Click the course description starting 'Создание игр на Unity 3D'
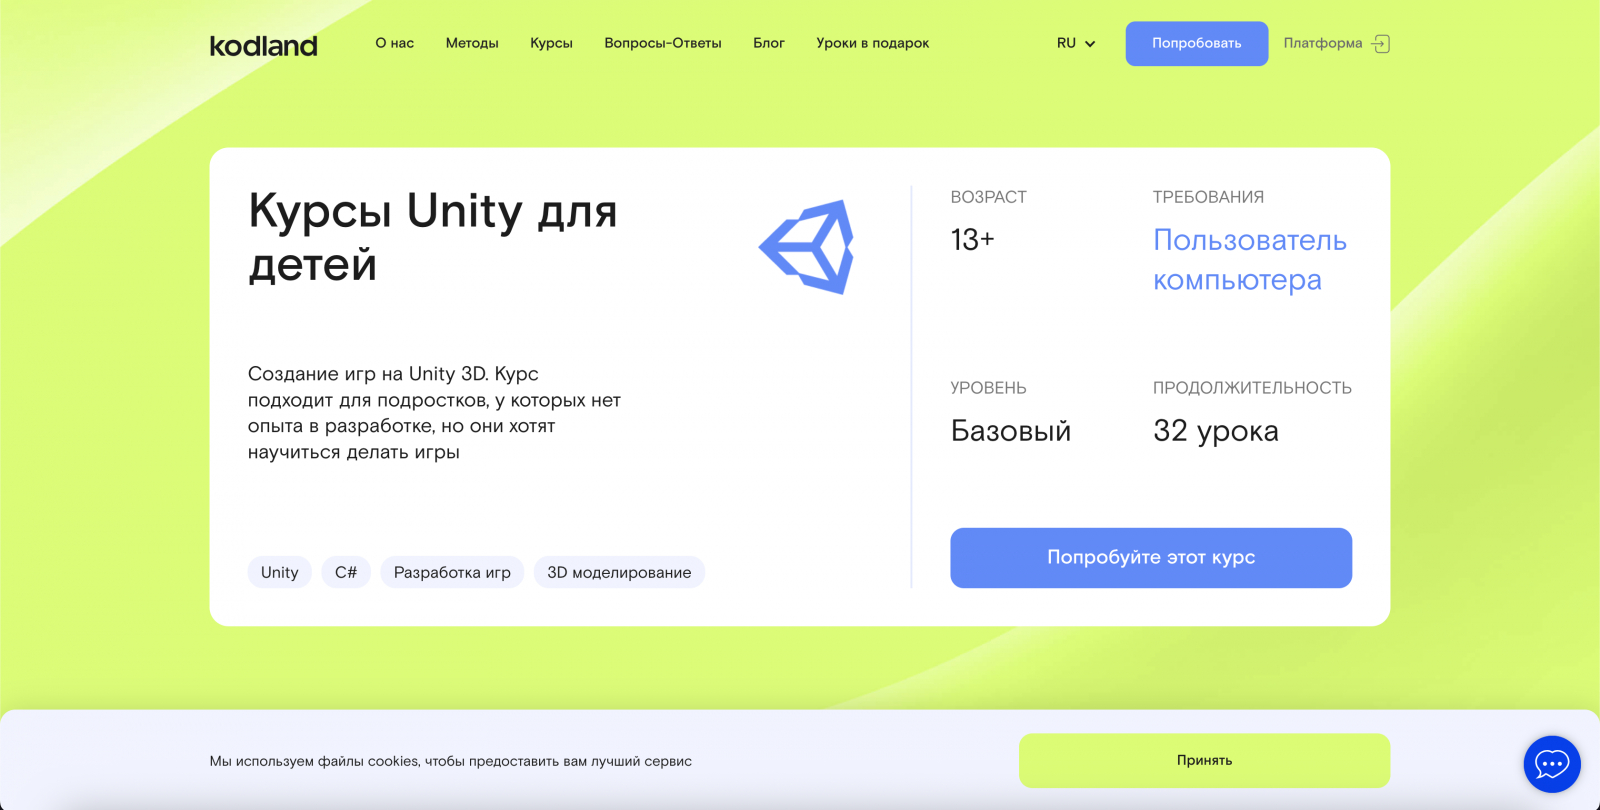Screen dimensions: 1600x810 click(x=434, y=413)
